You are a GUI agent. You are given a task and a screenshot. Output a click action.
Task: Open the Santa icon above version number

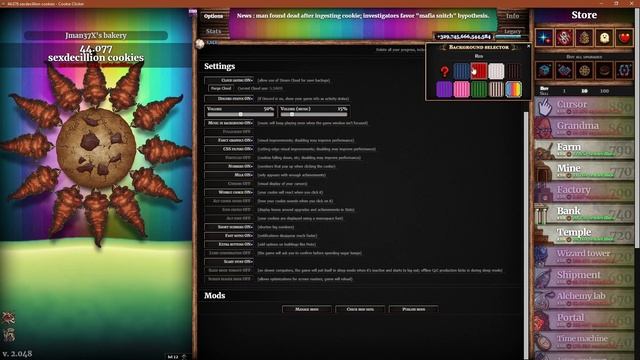[9, 335]
